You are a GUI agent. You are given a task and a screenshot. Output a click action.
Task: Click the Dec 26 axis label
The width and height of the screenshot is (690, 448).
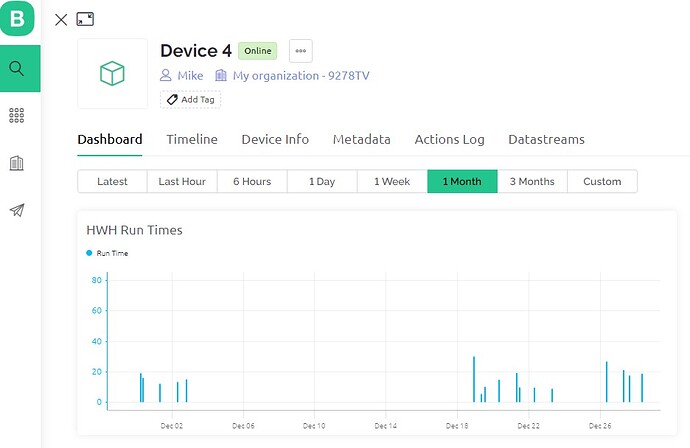(x=600, y=426)
